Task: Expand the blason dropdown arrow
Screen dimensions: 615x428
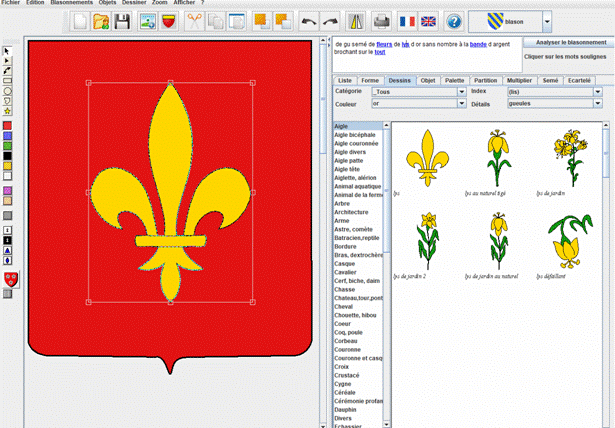Action: (x=547, y=20)
